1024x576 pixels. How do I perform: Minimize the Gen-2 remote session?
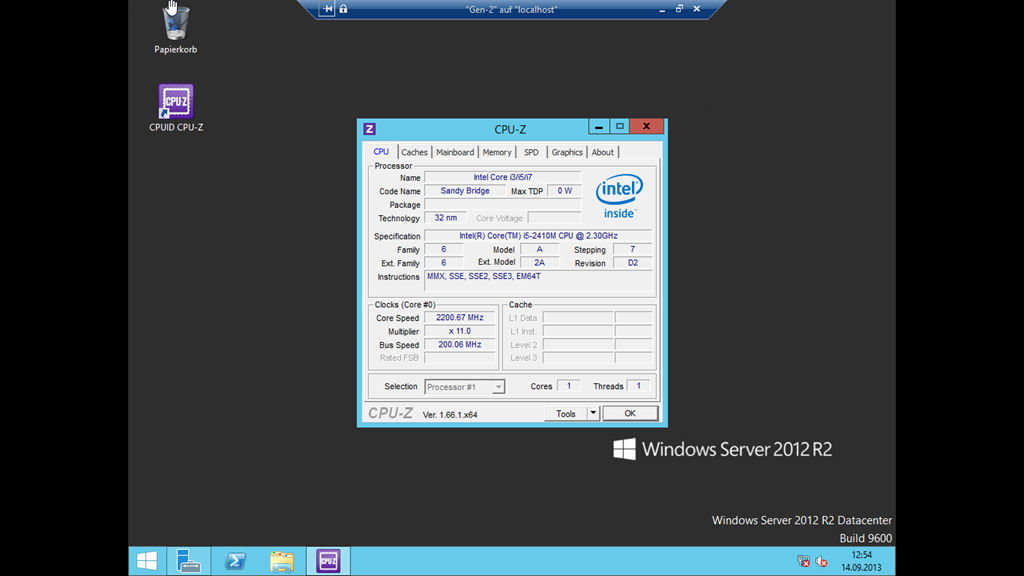tap(662, 8)
